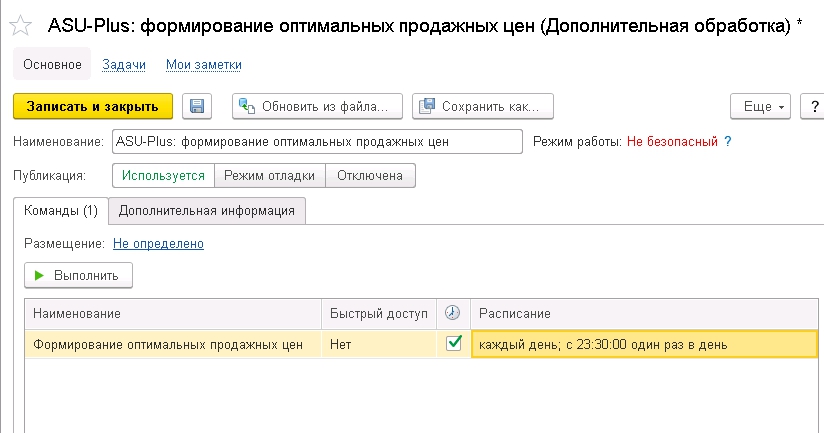Click the Наименование column header
Viewport: 824px width, 433px height.
tap(173, 314)
